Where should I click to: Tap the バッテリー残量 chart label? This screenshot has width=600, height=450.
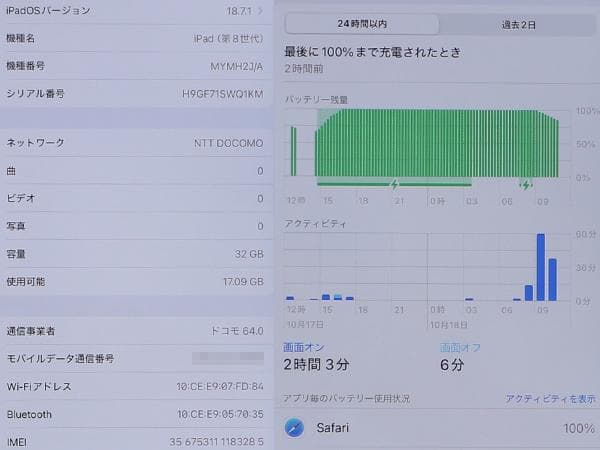pyautogui.click(x=316, y=100)
